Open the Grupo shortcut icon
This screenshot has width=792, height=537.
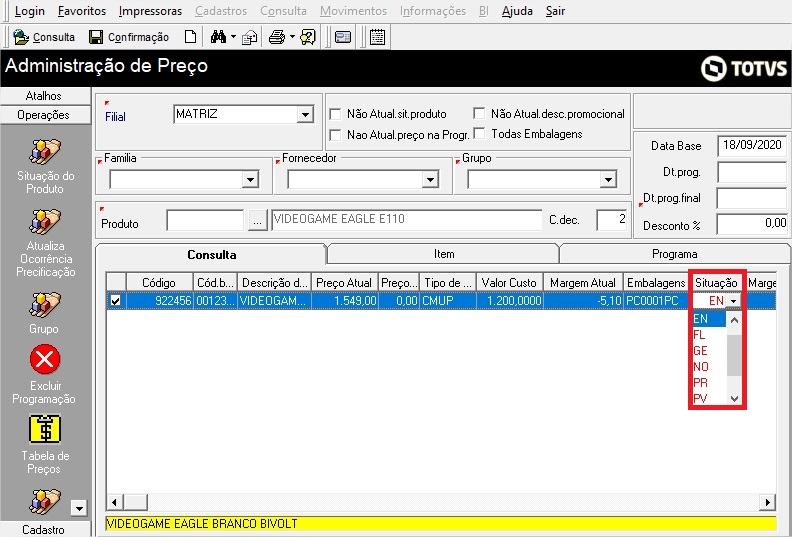coord(45,305)
